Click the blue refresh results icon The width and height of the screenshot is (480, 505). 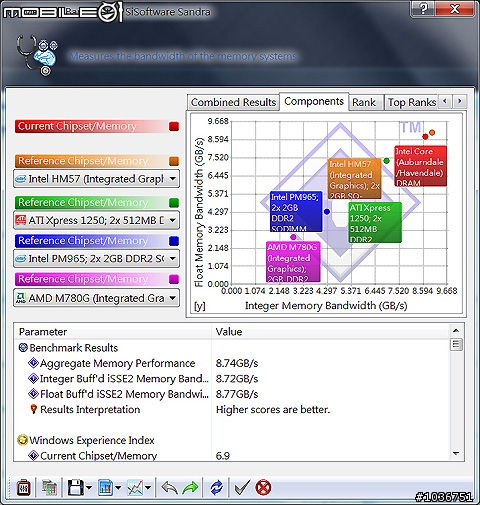pos(216,488)
